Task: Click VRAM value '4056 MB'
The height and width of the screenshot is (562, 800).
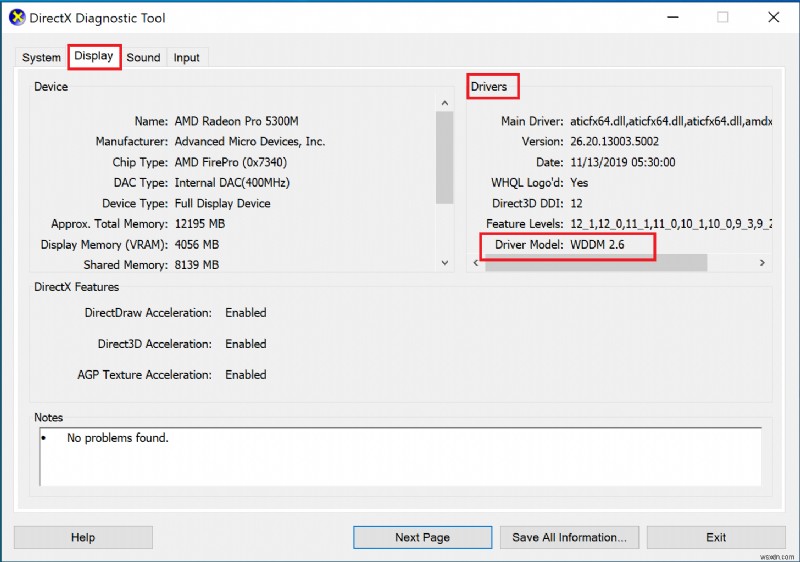Action: pyautogui.click(x=196, y=245)
